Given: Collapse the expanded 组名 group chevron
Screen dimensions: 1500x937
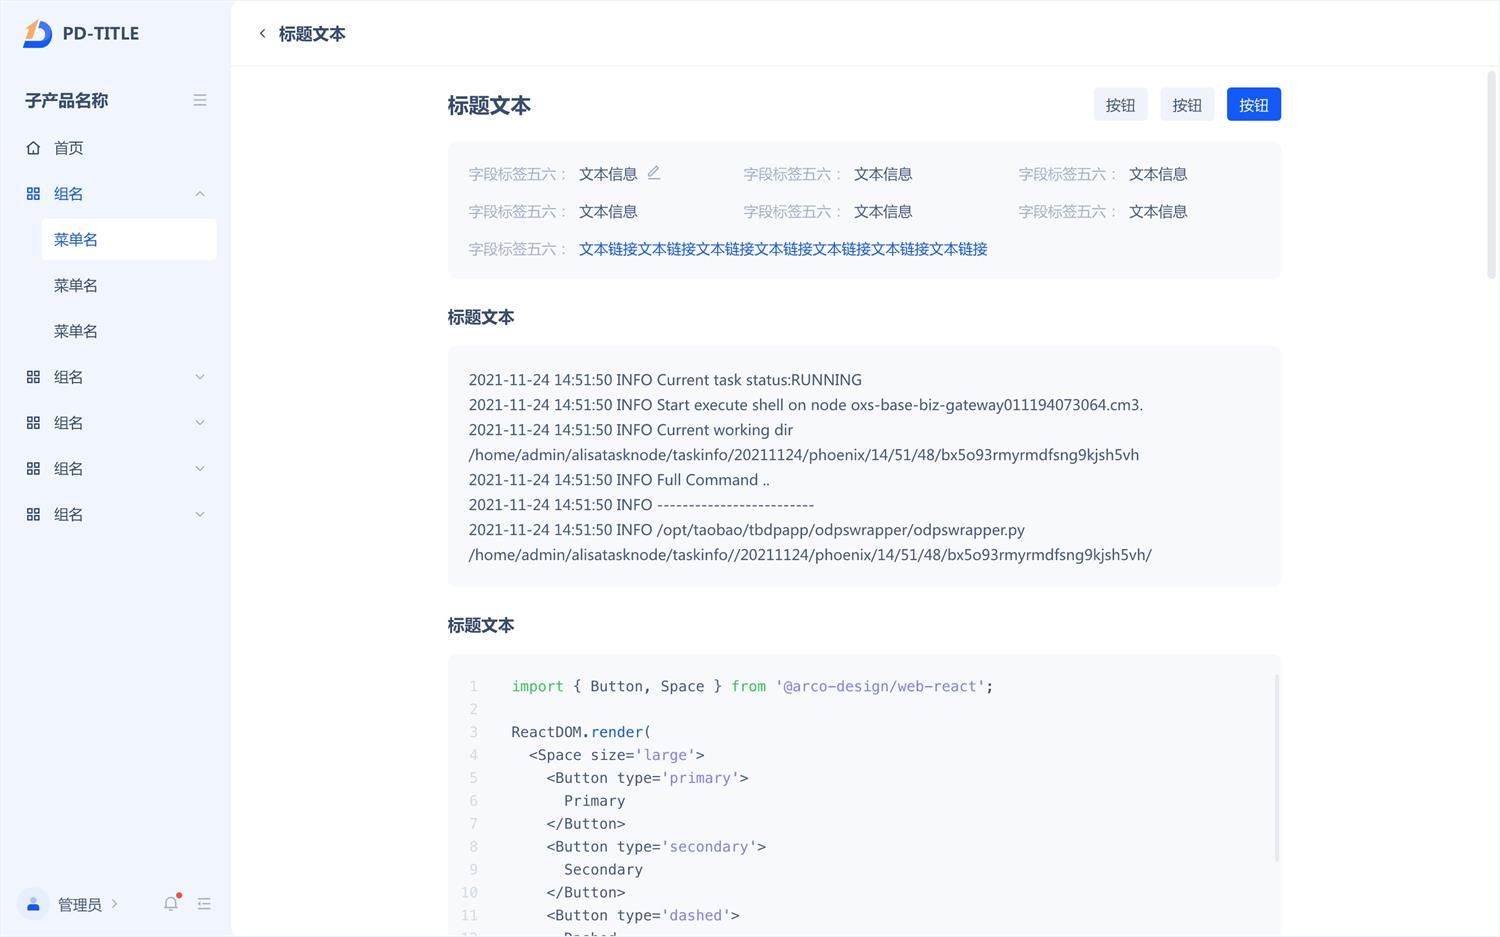Looking at the screenshot, I should tap(200, 194).
